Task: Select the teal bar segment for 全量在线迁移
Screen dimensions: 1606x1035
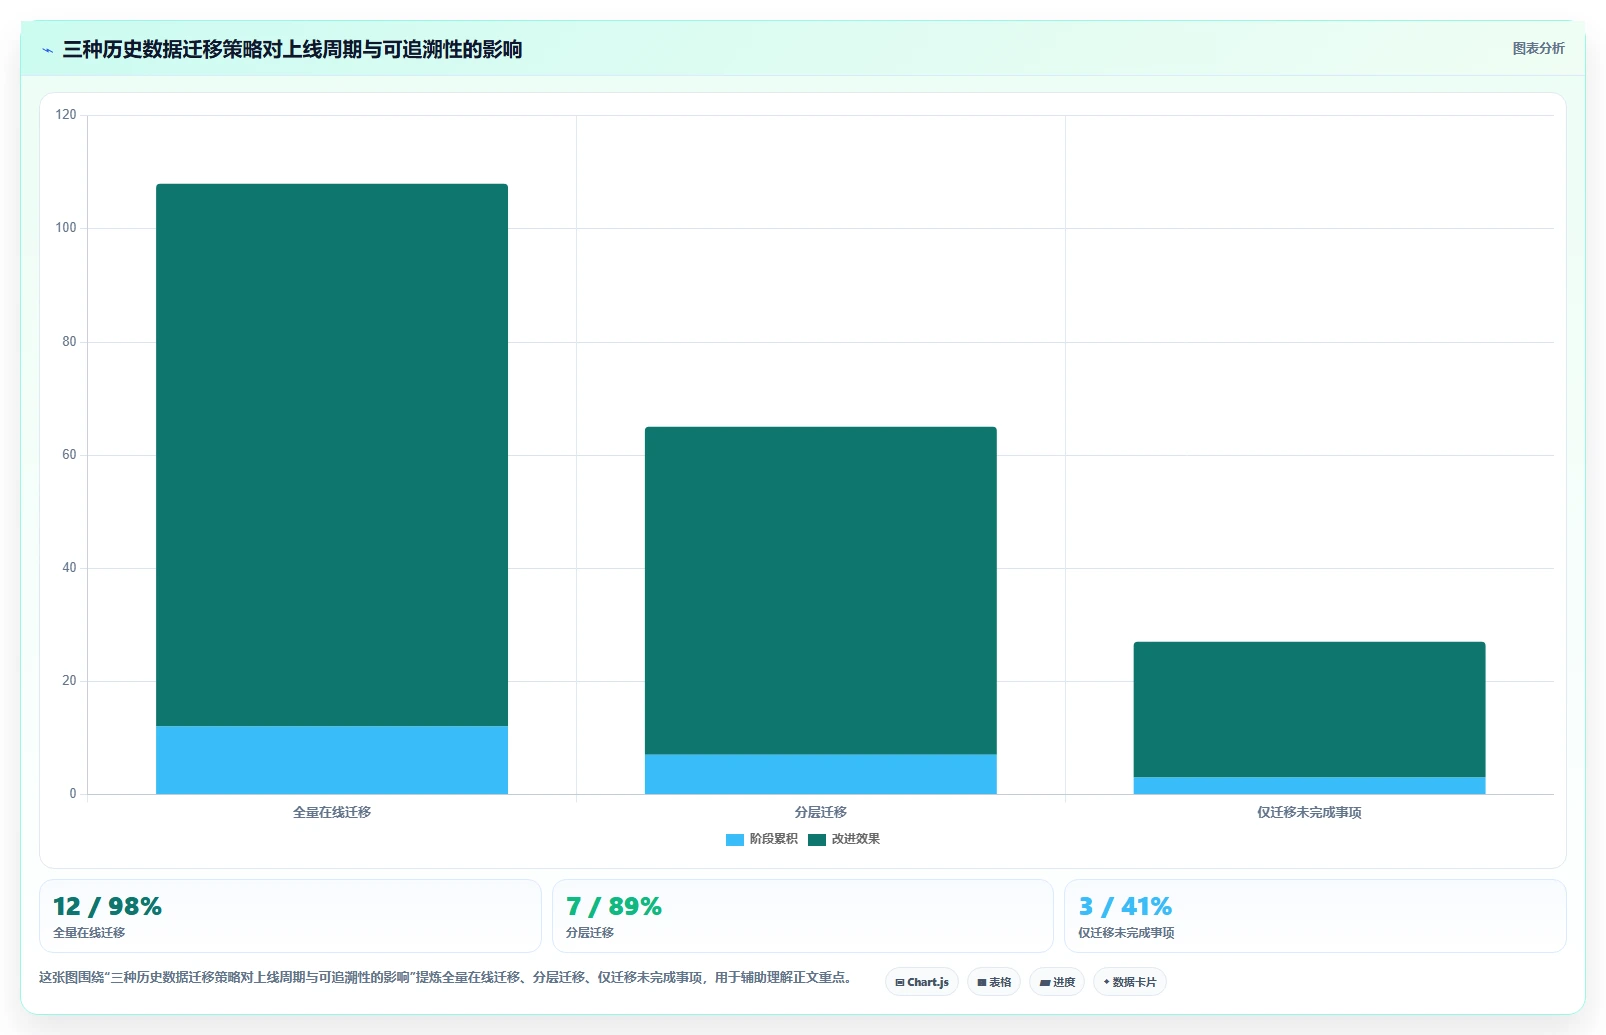Action: (332, 455)
